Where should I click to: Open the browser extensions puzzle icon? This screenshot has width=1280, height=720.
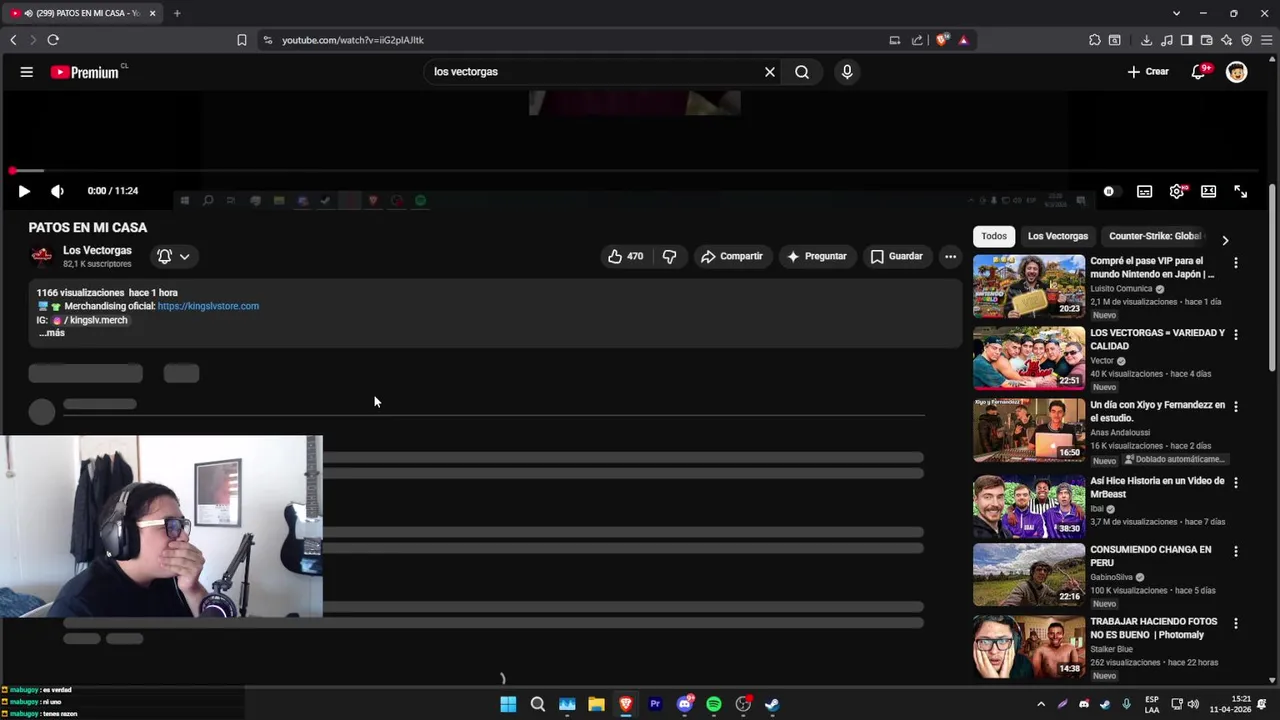[1095, 40]
